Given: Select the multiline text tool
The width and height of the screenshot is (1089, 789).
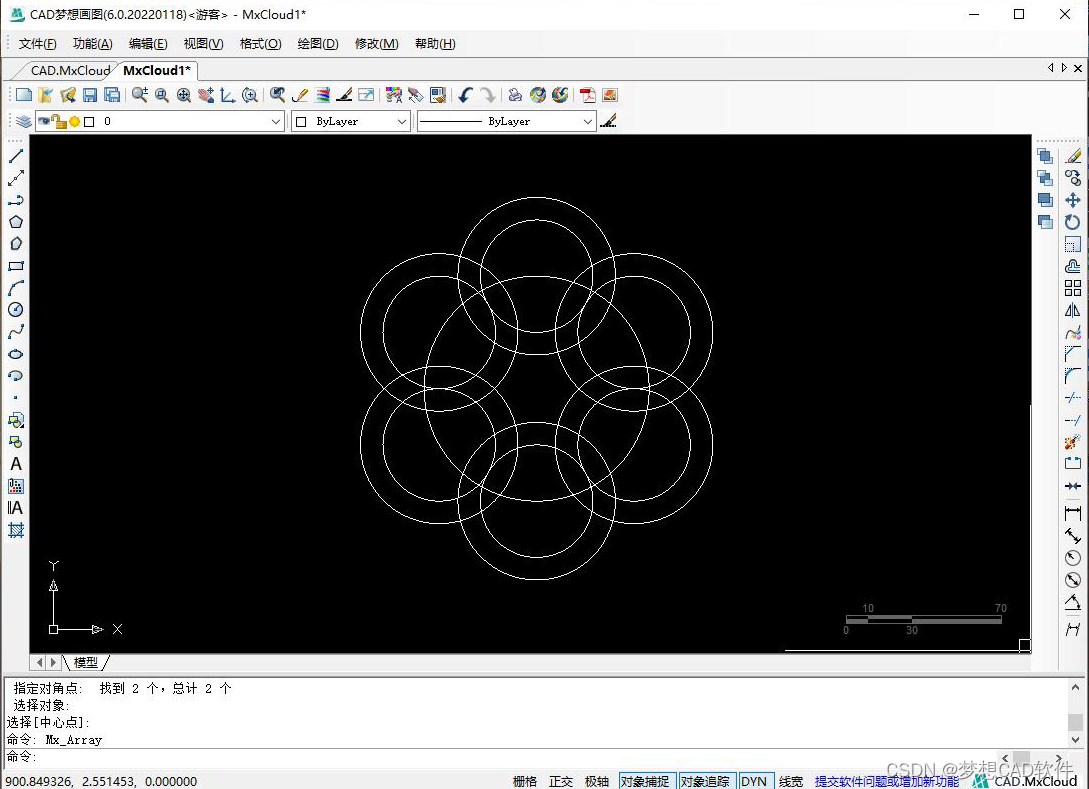Looking at the screenshot, I should coord(16,508).
